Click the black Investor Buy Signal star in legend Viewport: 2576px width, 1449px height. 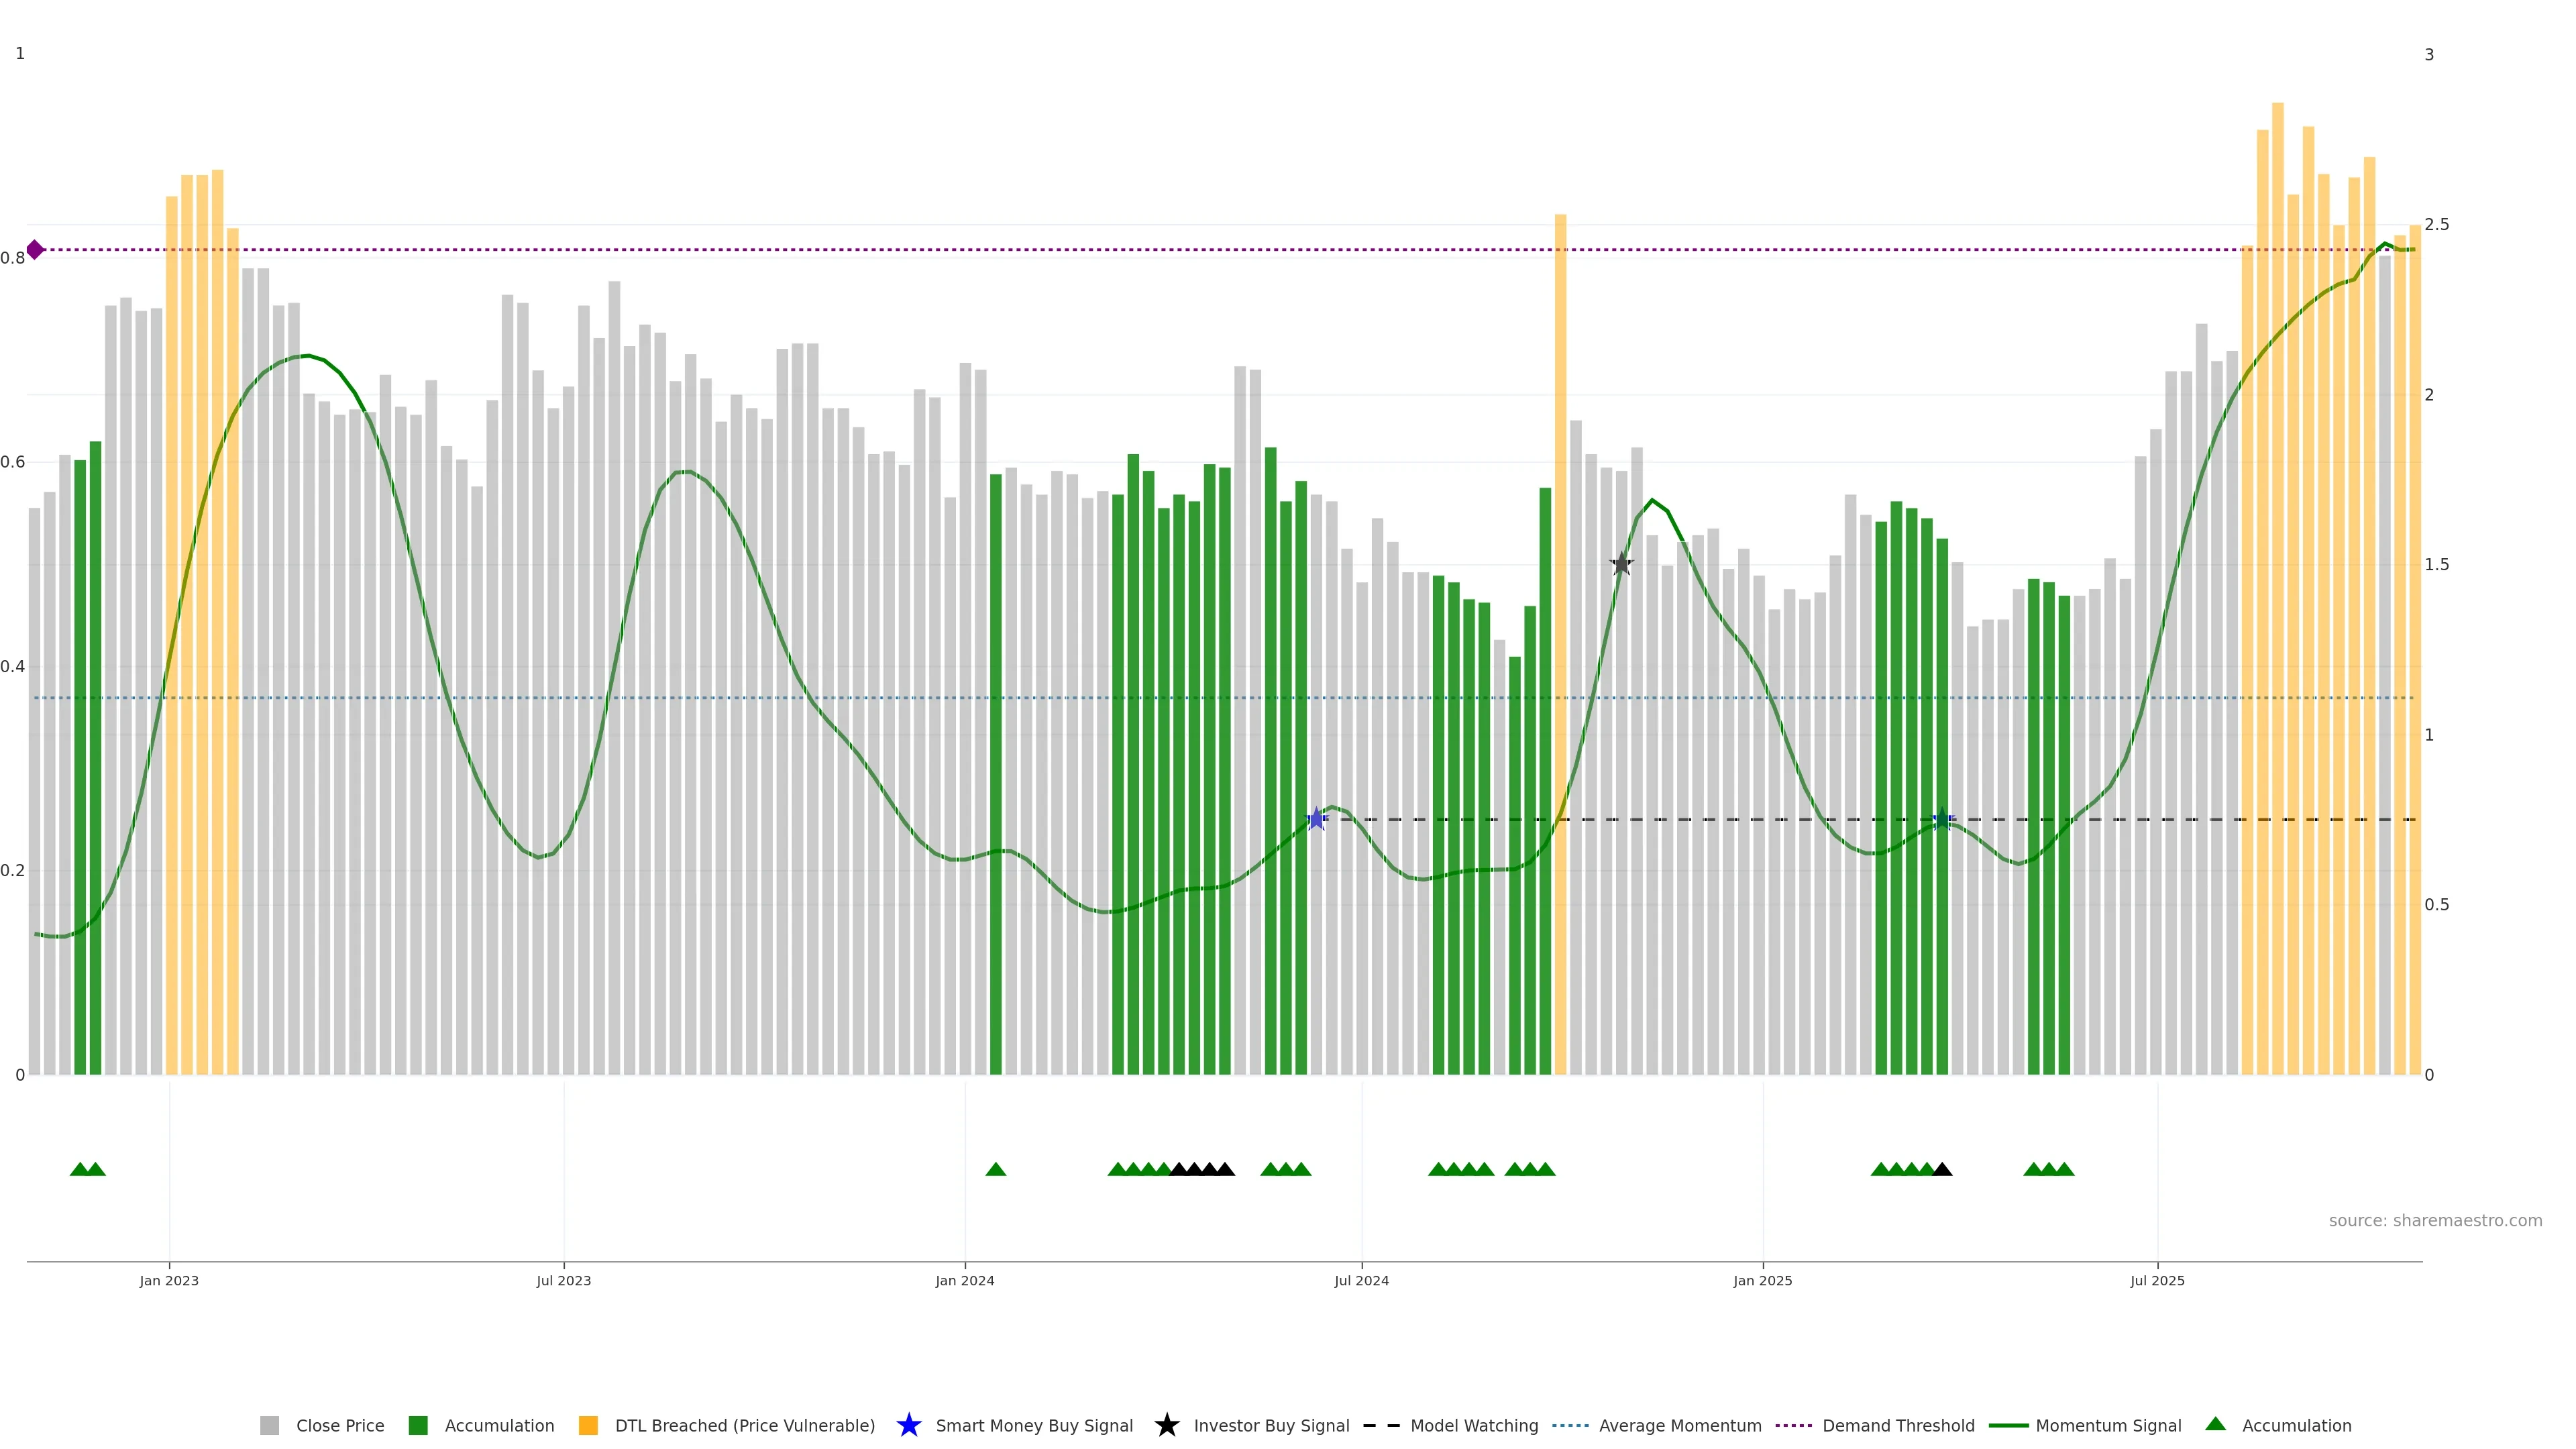click(1166, 1425)
